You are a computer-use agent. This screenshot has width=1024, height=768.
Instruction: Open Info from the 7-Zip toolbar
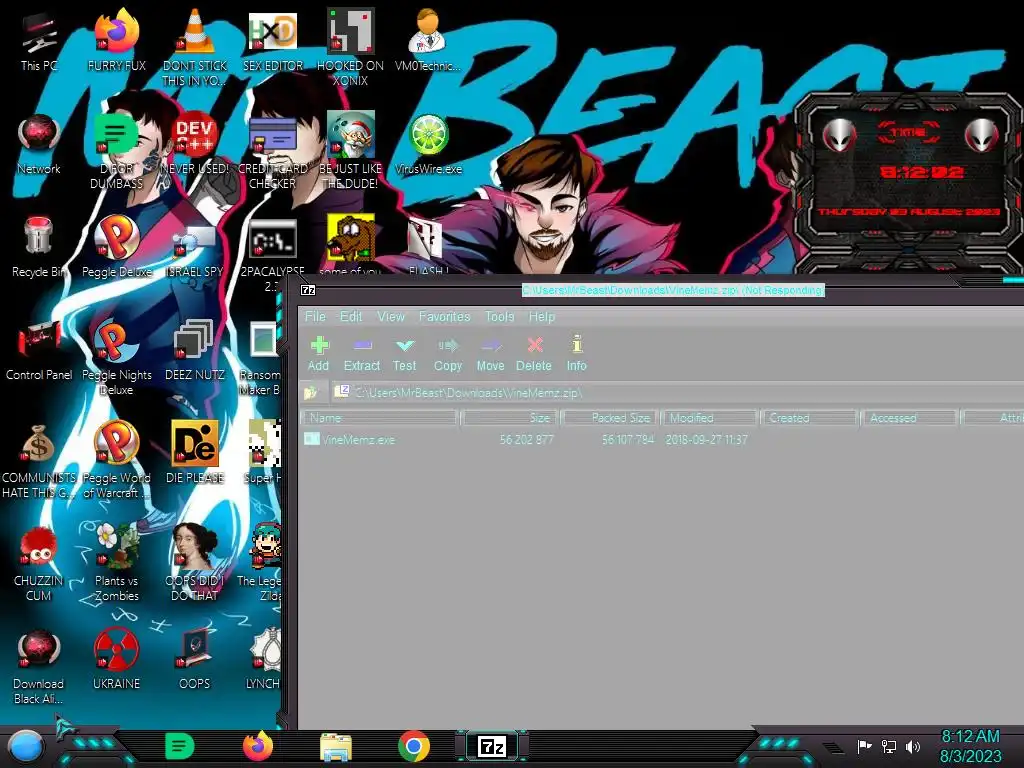click(x=577, y=354)
